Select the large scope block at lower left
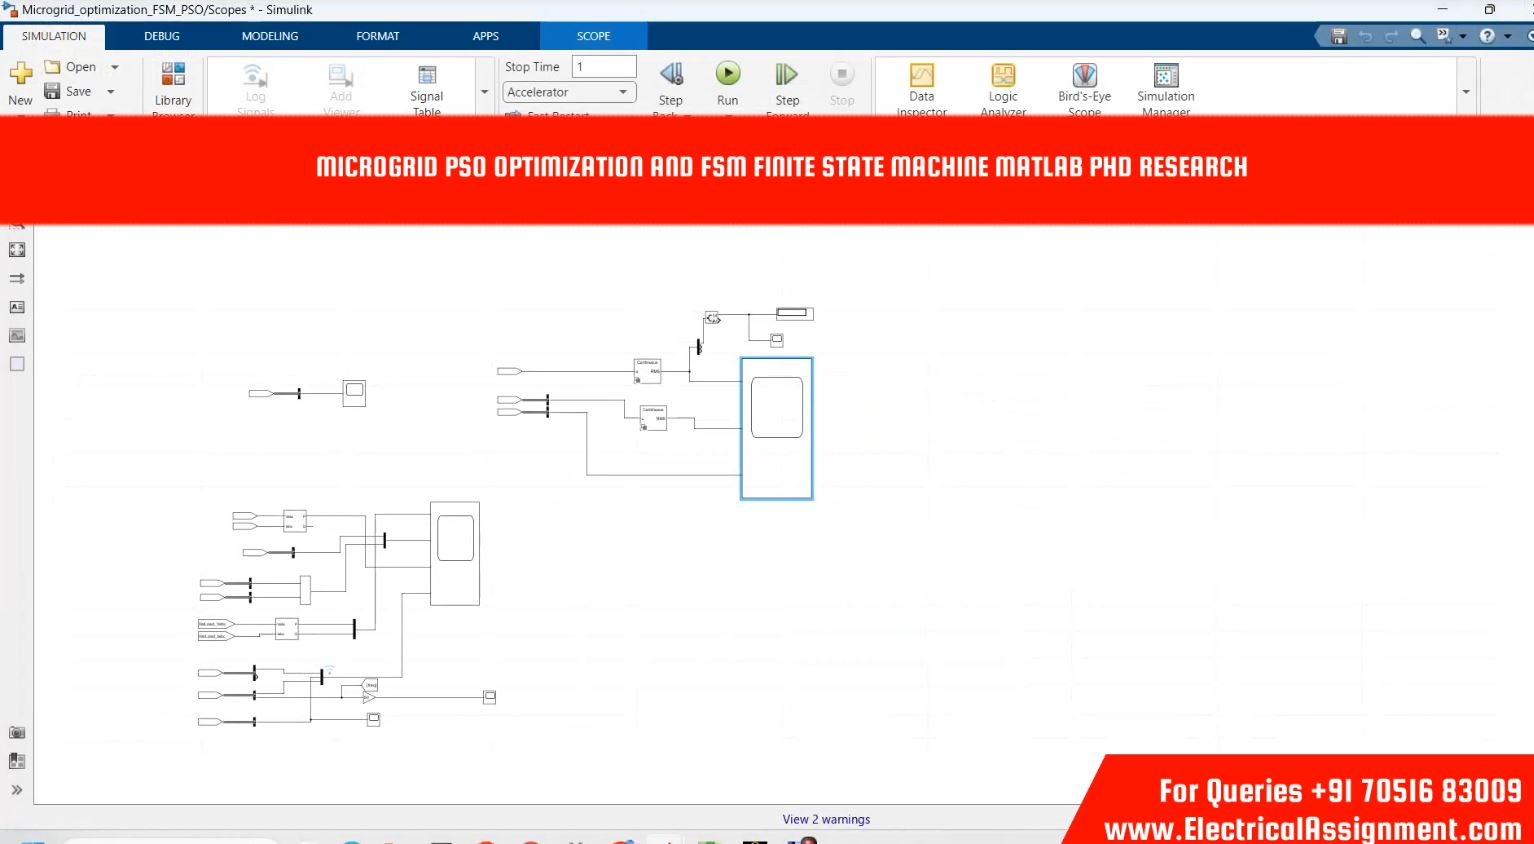Viewport: 1534px width, 844px height. point(455,553)
